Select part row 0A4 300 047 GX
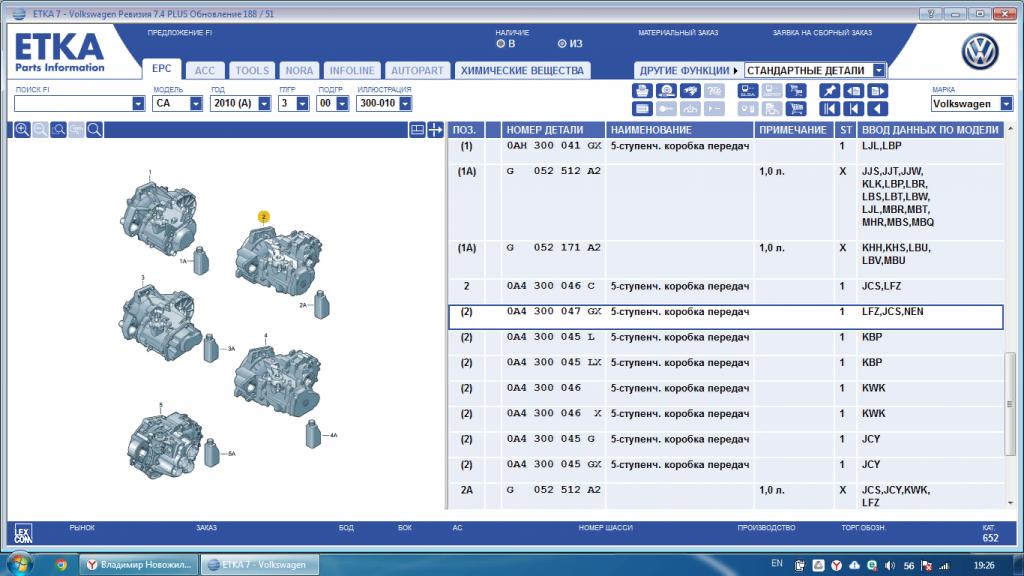The height and width of the screenshot is (576, 1024). click(726, 317)
